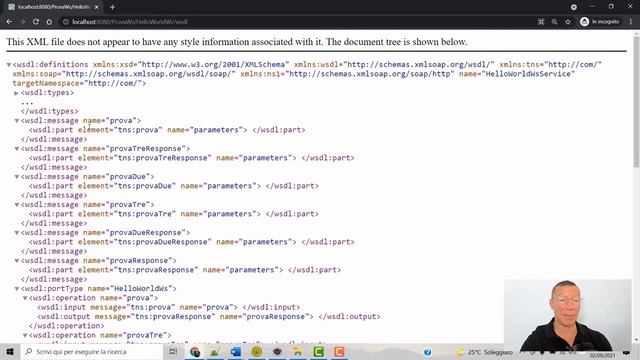Click the text name="HelloWorldWsService"
Image resolution: width=640 pixels, height=360 pixels.
(x=517, y=74)
